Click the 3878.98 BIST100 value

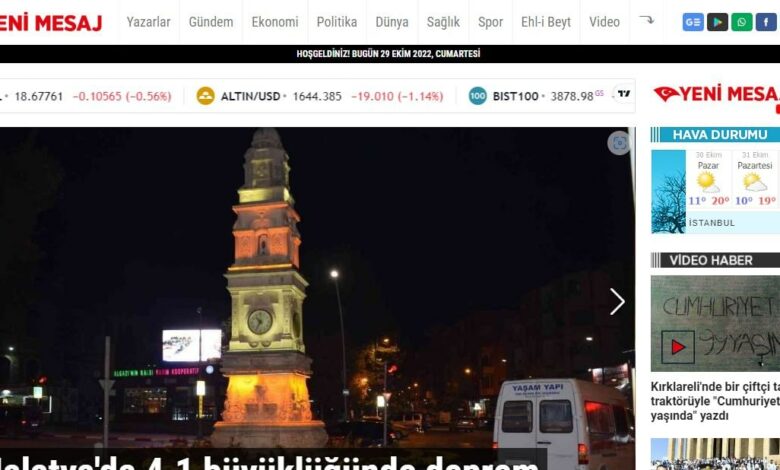[572, 96]
